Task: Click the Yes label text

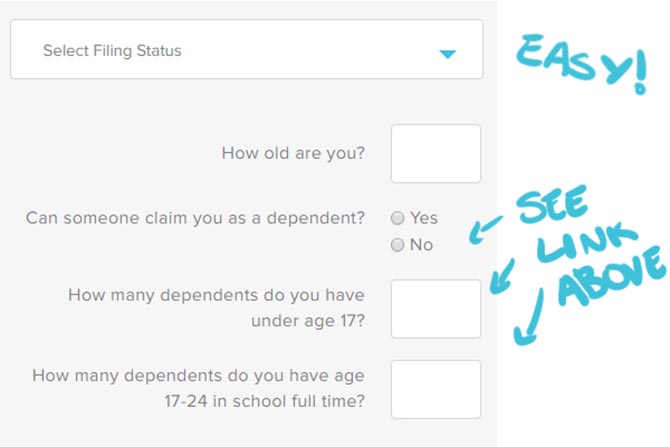Action: [x=424, y=218]
